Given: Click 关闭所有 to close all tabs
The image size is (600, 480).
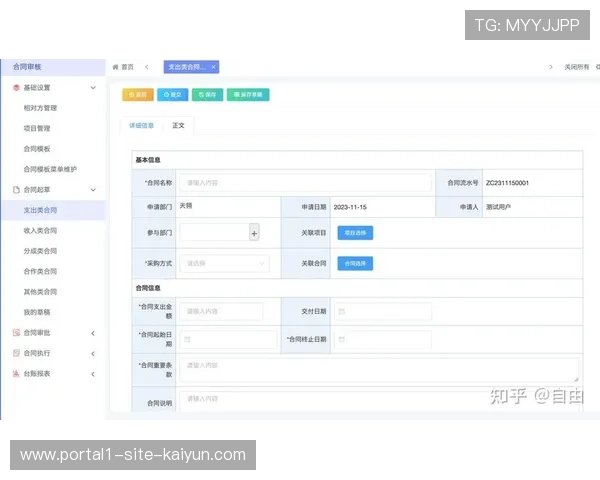Looking at the screenshot, I should click(x=577, y=67).
